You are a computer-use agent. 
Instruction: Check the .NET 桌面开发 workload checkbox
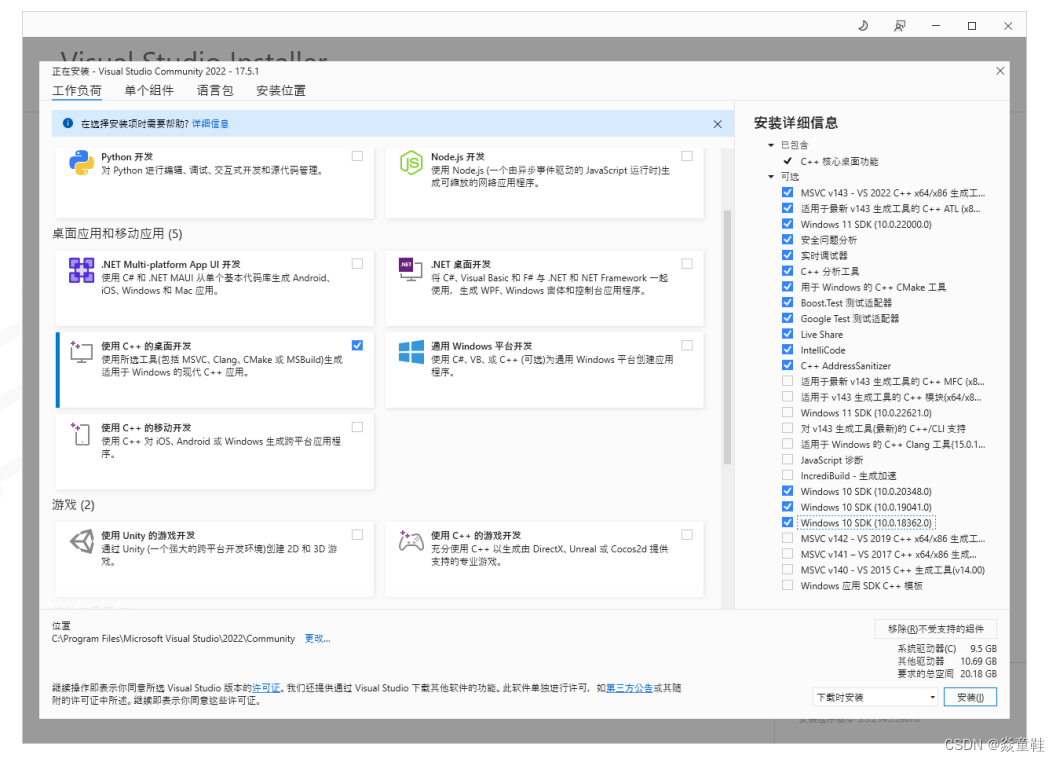687,264
